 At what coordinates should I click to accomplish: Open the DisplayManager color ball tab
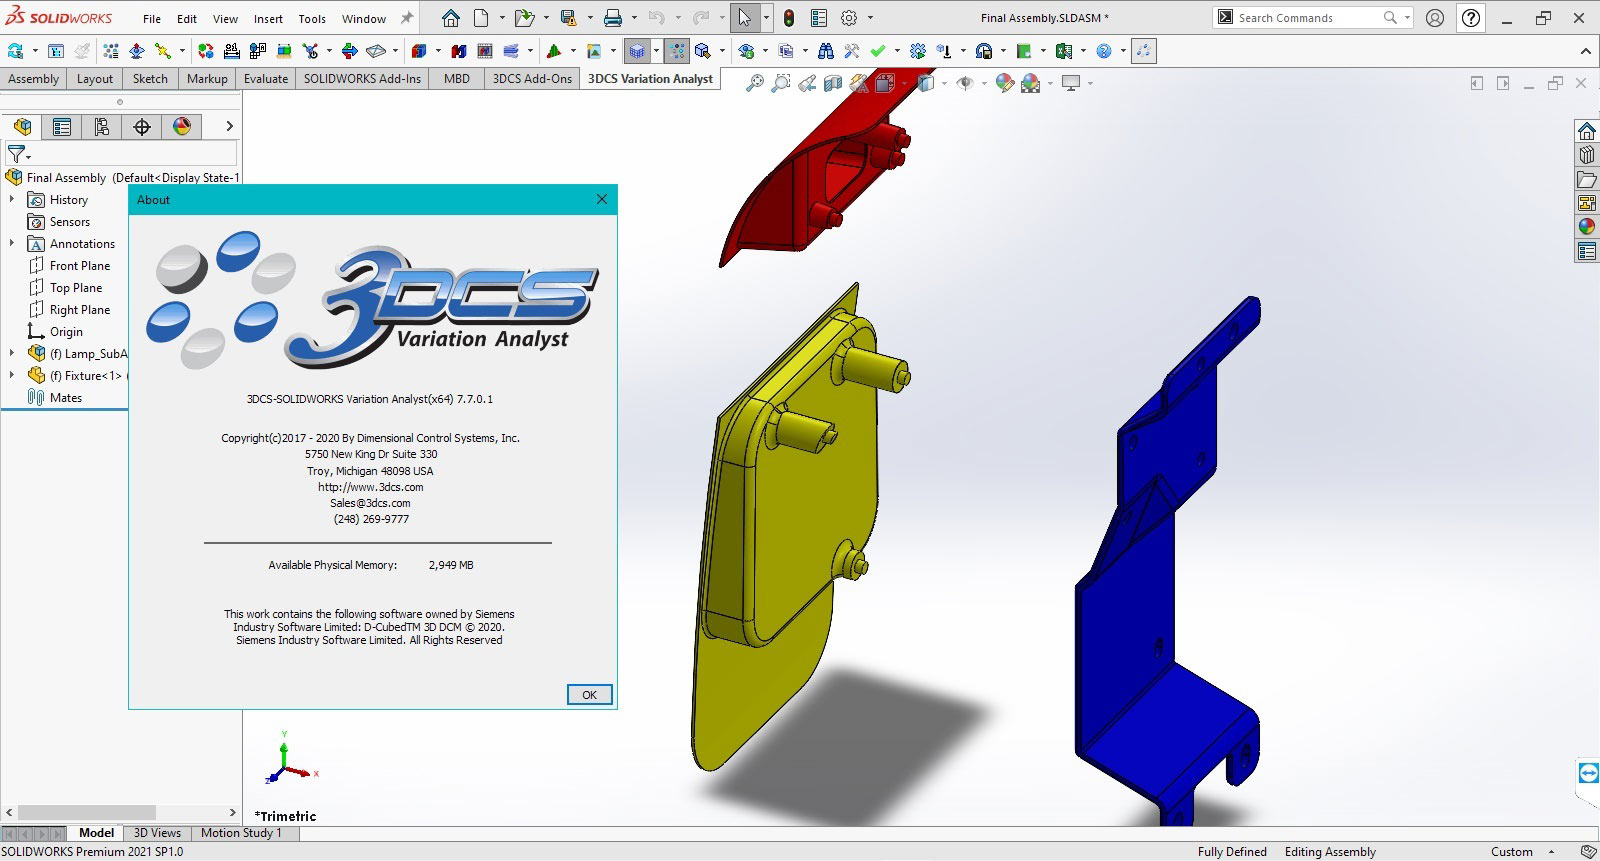(x=182, y=126)
